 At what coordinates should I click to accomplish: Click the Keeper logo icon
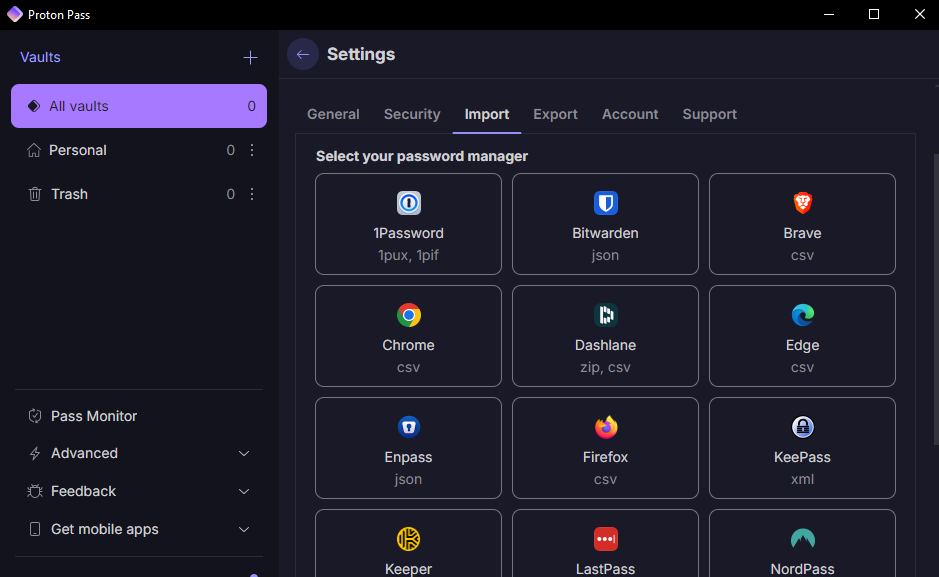408,539
